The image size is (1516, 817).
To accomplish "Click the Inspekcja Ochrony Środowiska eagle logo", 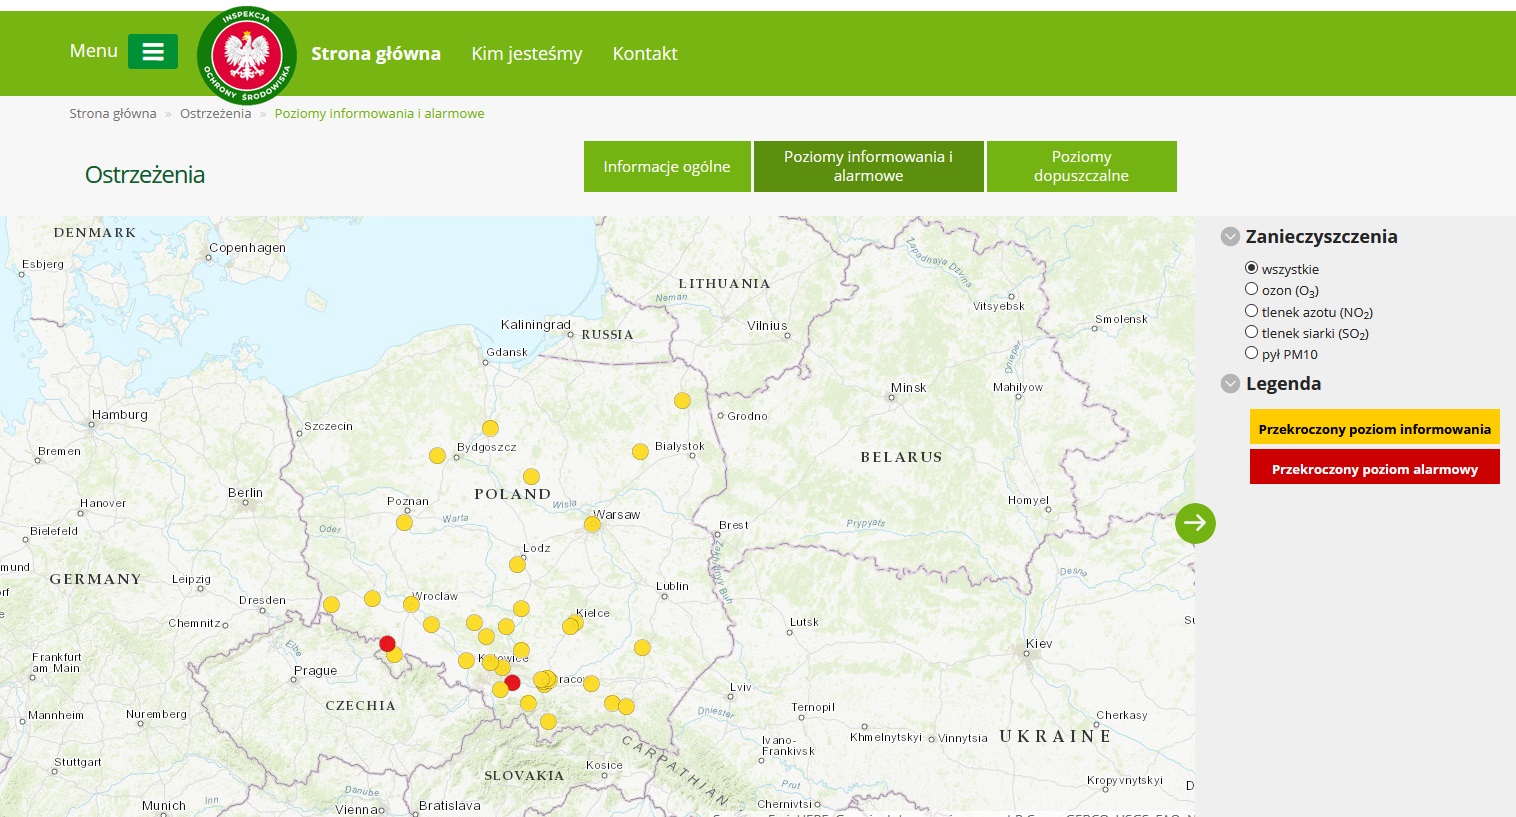I will click(247, 55).
